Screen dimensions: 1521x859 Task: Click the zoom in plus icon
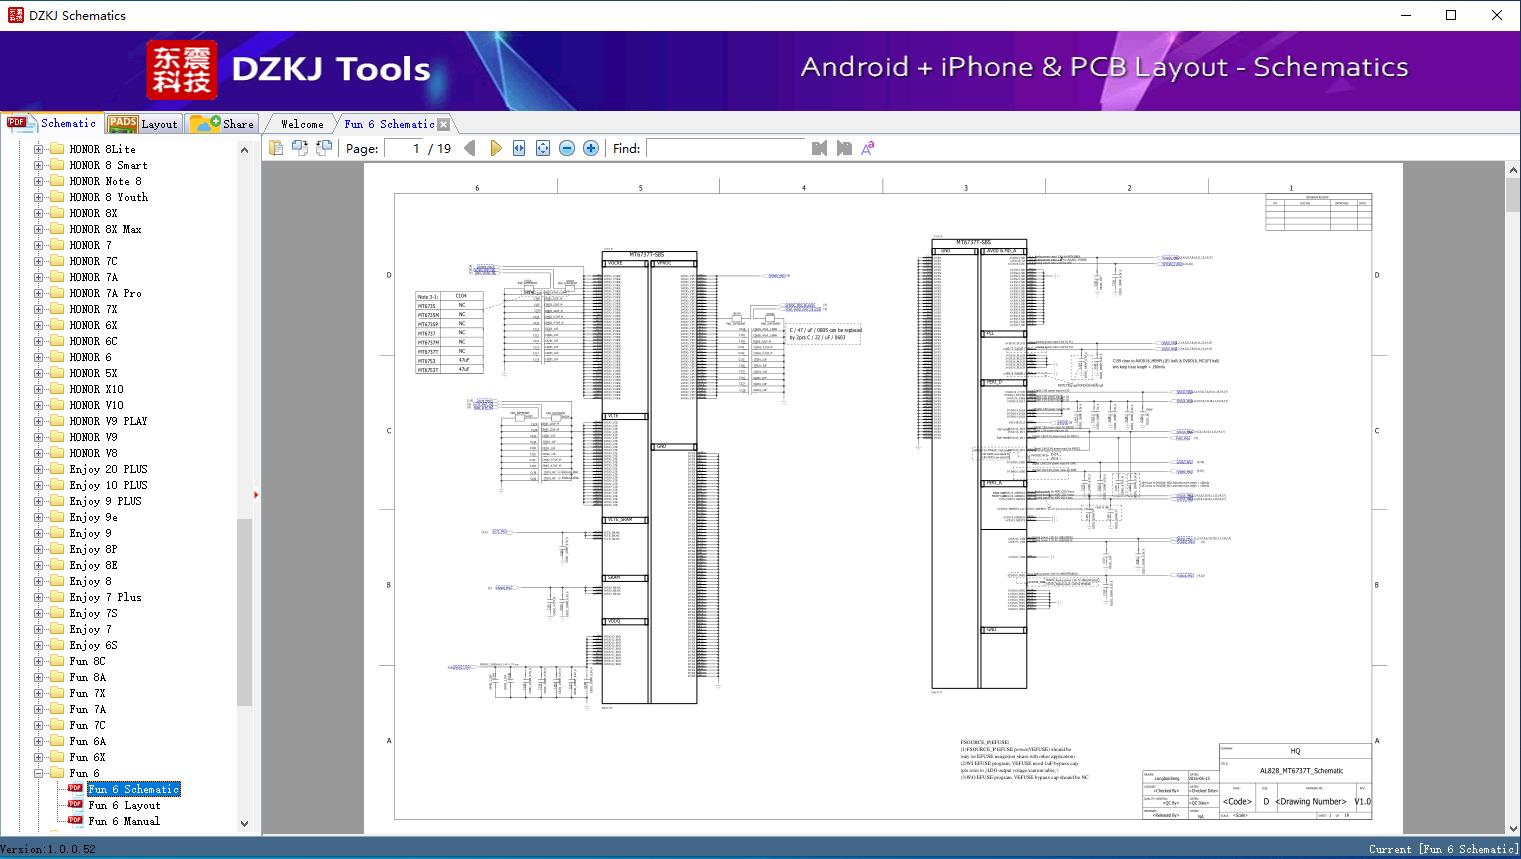tap(591, 148)
